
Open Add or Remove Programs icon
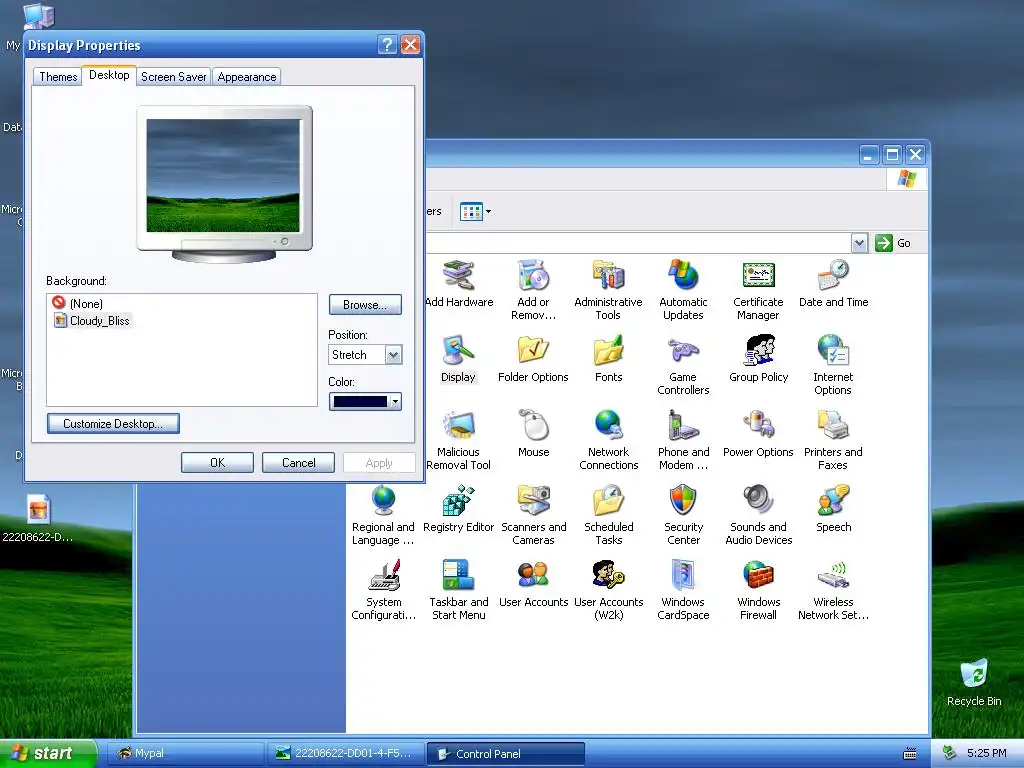[534, 276]
